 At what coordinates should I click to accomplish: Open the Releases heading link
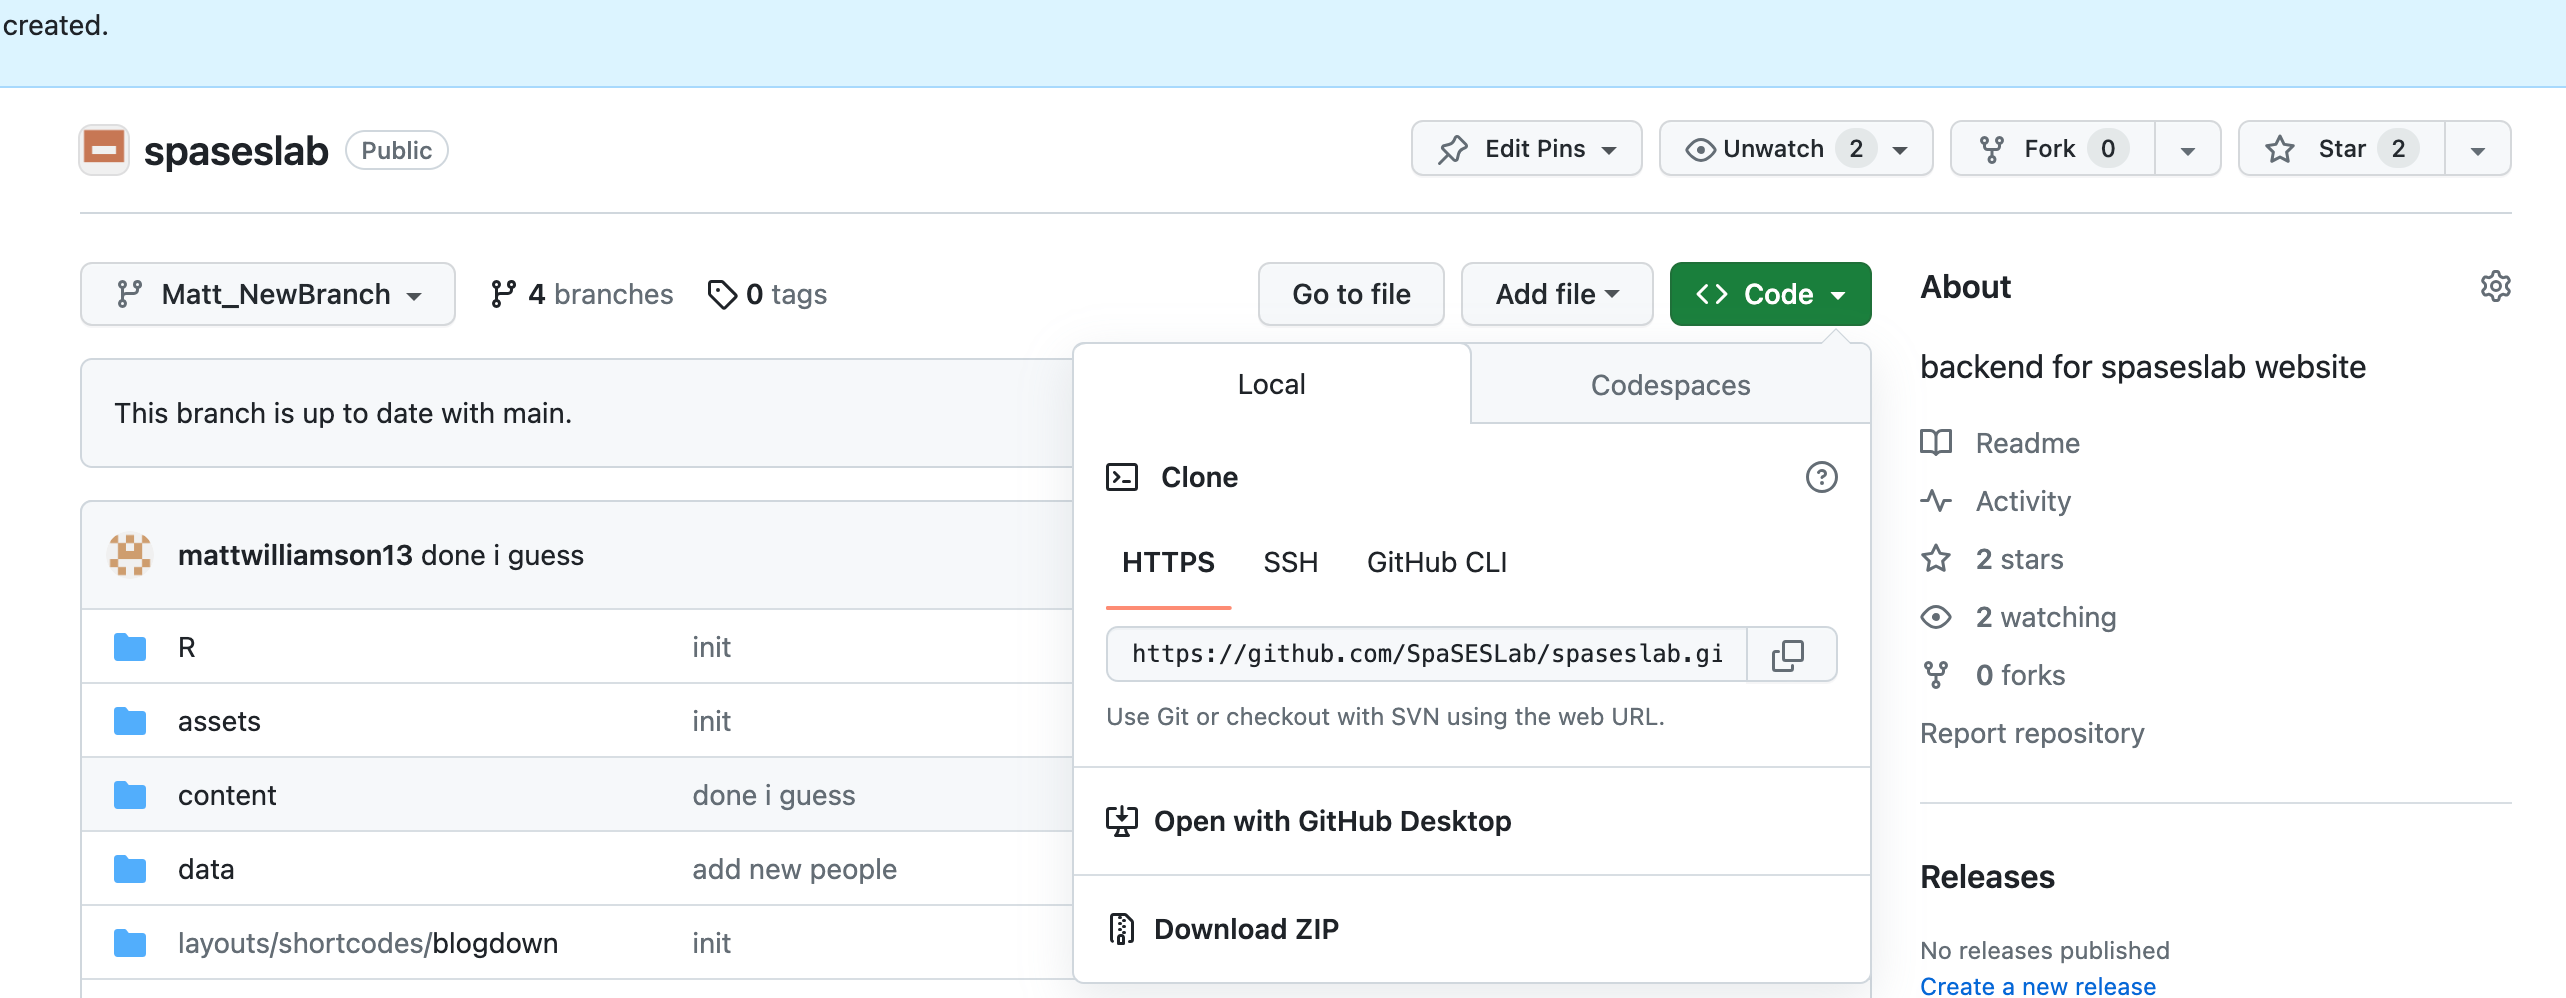(1987, 877)
